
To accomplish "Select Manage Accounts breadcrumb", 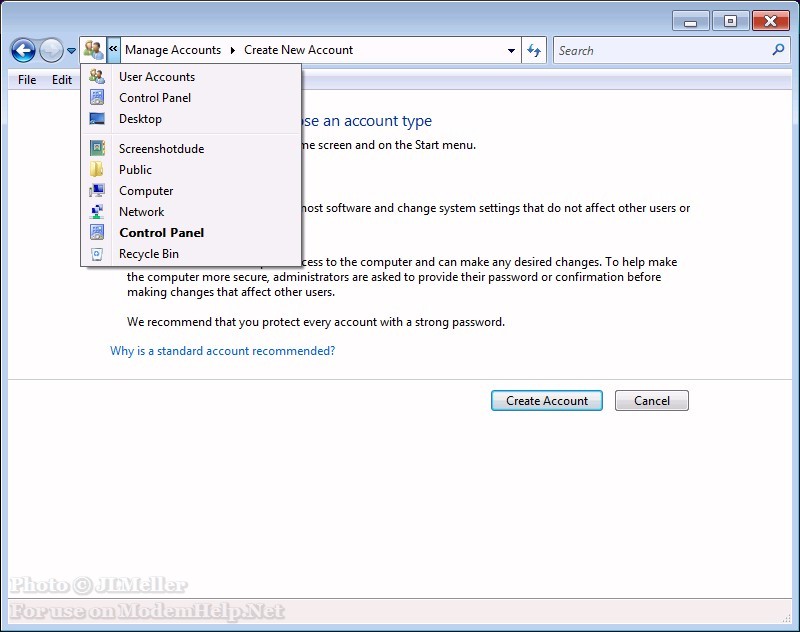I will pyautogui.click(x=173, y=50).
